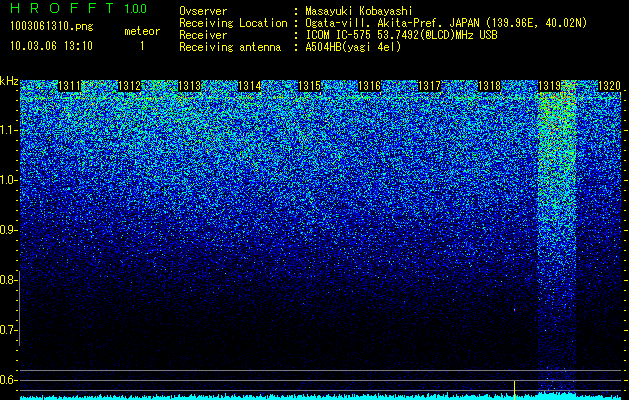Screen dimensions: 629x400
Task: Click the 1314 time marker
Action: [250, 86]
